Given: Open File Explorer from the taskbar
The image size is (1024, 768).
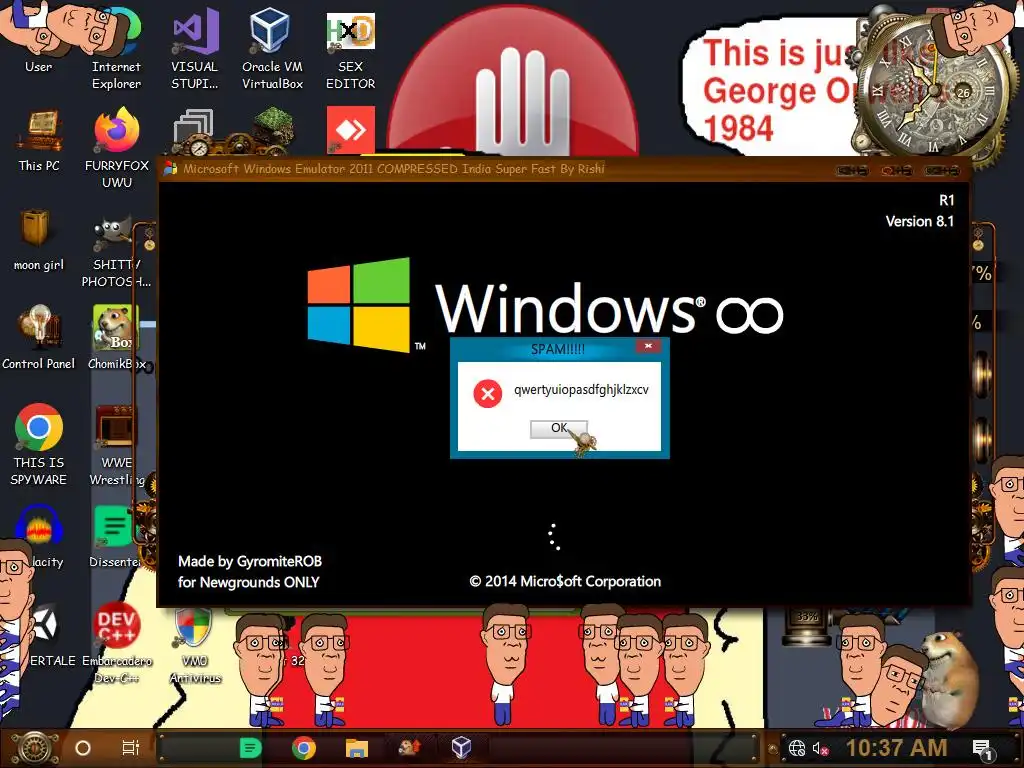Looking at the screenshot, I should (357, 748).
